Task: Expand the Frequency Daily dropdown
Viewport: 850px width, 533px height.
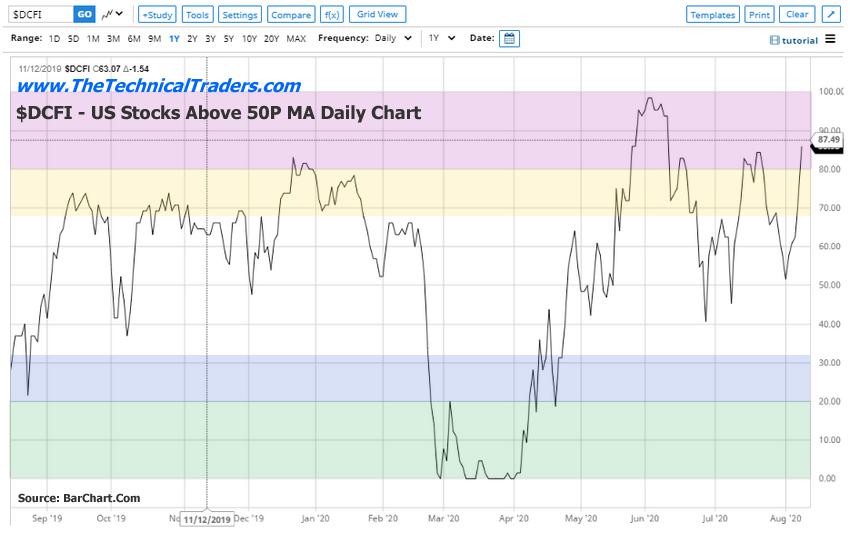Action: click(x=390, y=39)
